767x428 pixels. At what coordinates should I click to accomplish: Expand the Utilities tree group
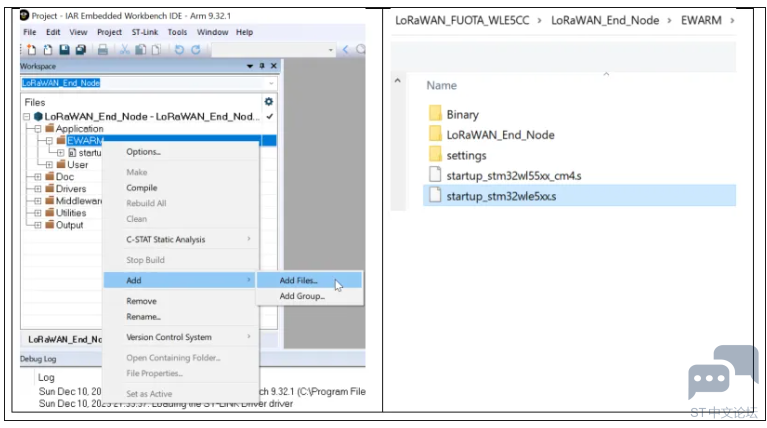pos(38,213)
